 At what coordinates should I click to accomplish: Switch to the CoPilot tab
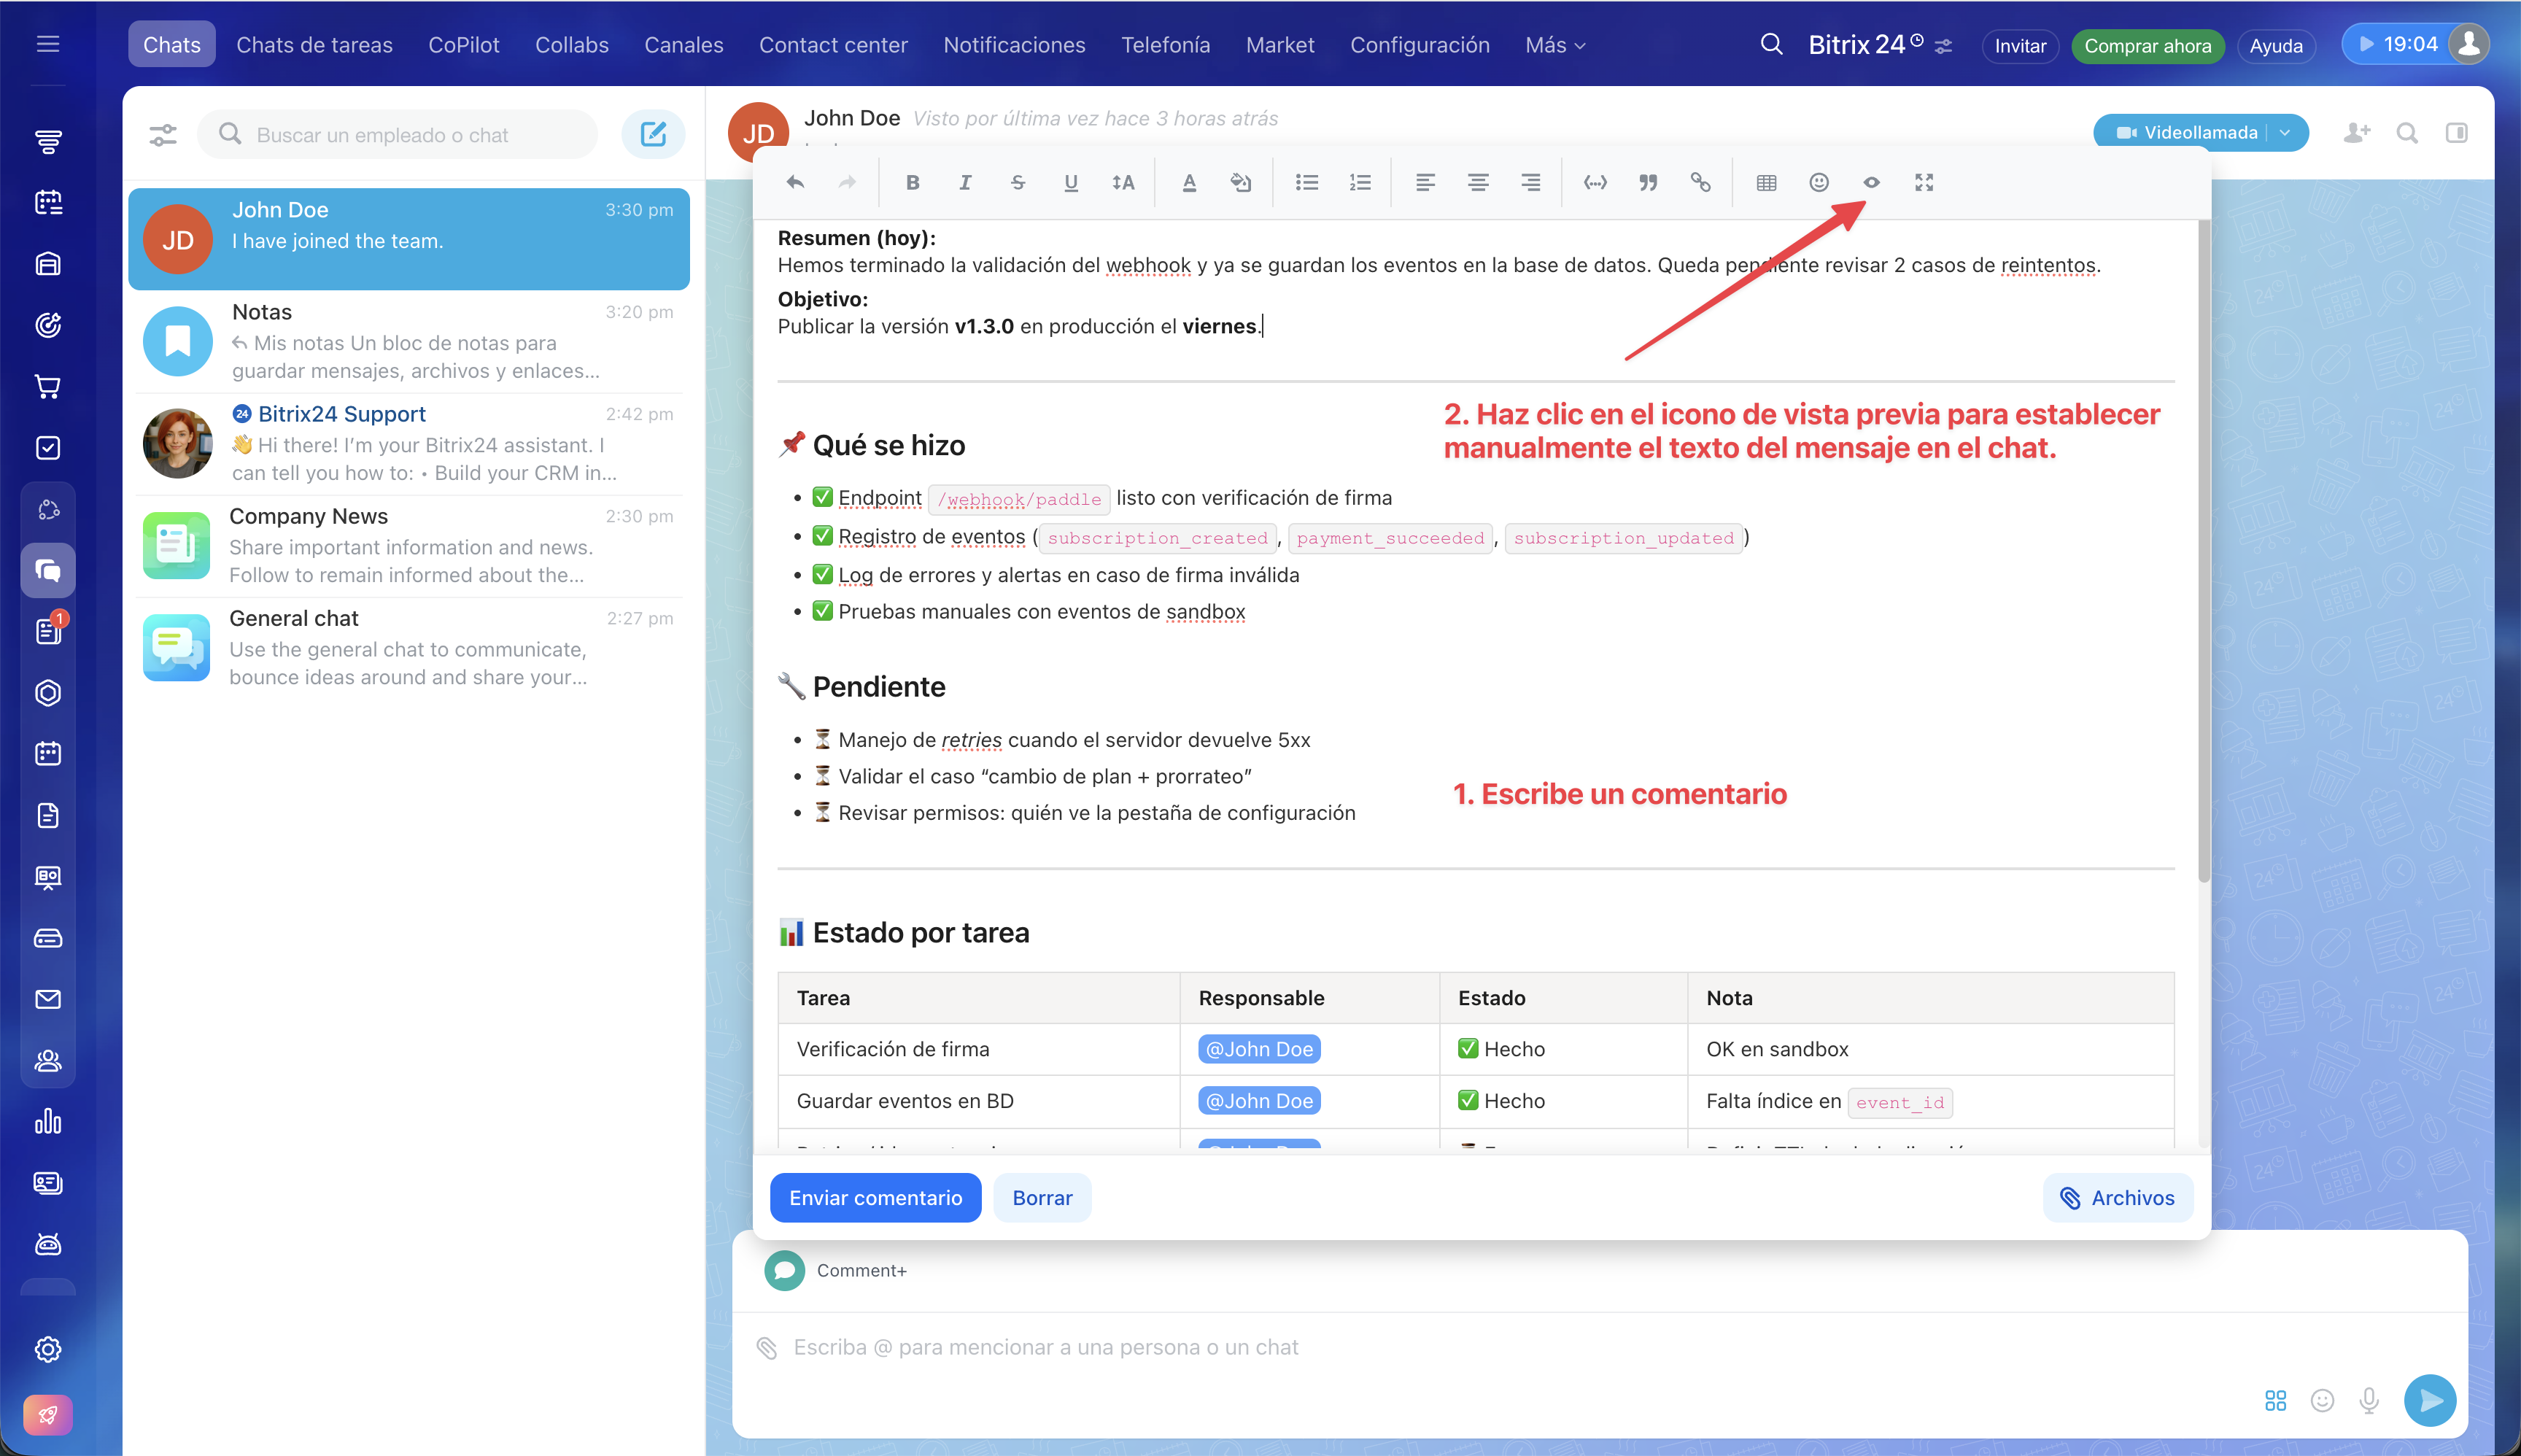tap(463, 45)
